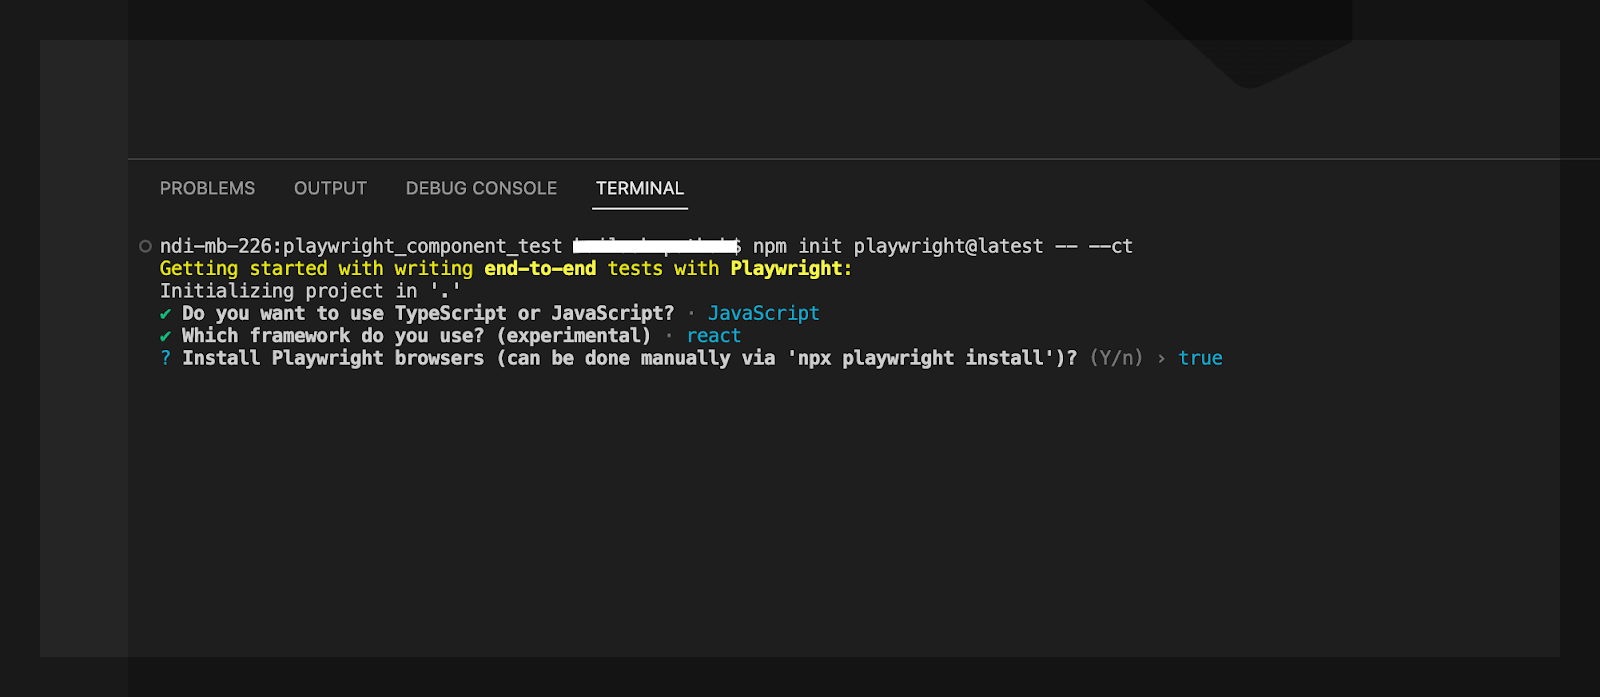Select the TERMINAL tab
The width and height of the screenshot is (1600, 697).
(640, 188)
